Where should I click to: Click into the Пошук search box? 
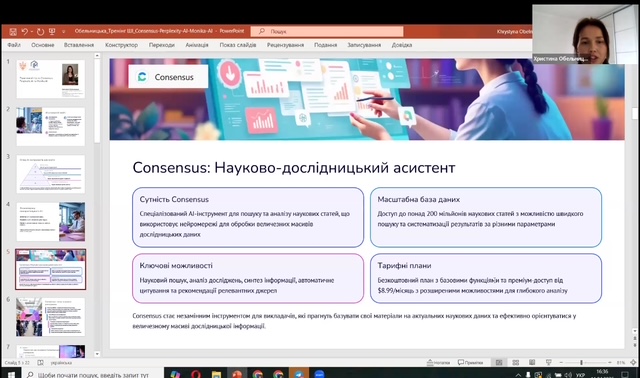327,31
